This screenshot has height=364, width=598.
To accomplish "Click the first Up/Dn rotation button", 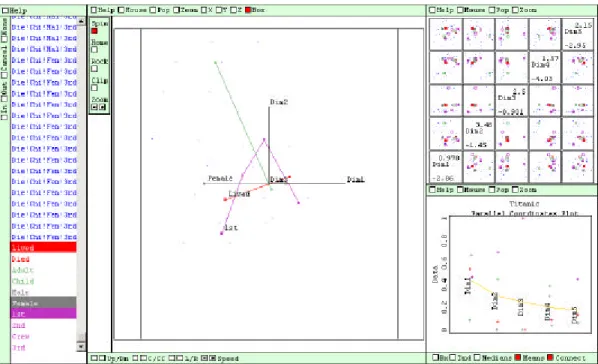I will pos(93,358).
